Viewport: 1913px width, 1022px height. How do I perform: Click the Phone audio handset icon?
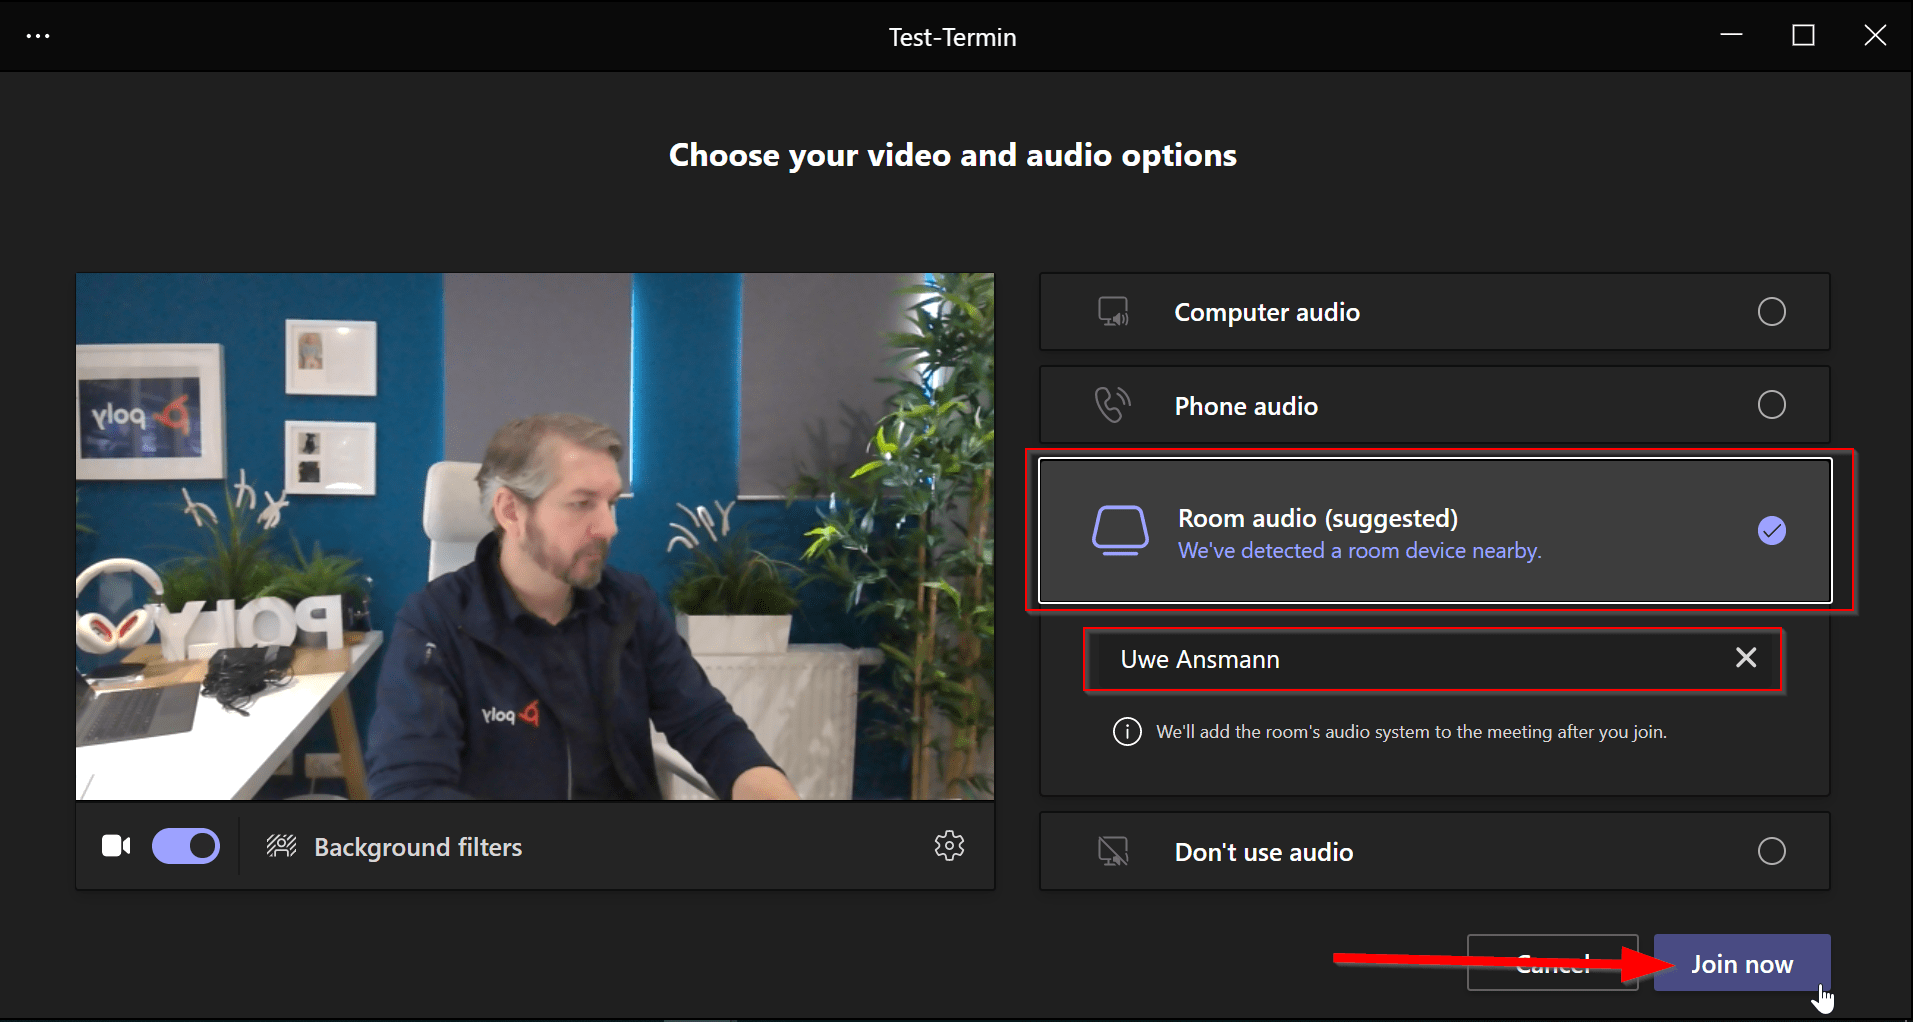(x=1112, y=405)
